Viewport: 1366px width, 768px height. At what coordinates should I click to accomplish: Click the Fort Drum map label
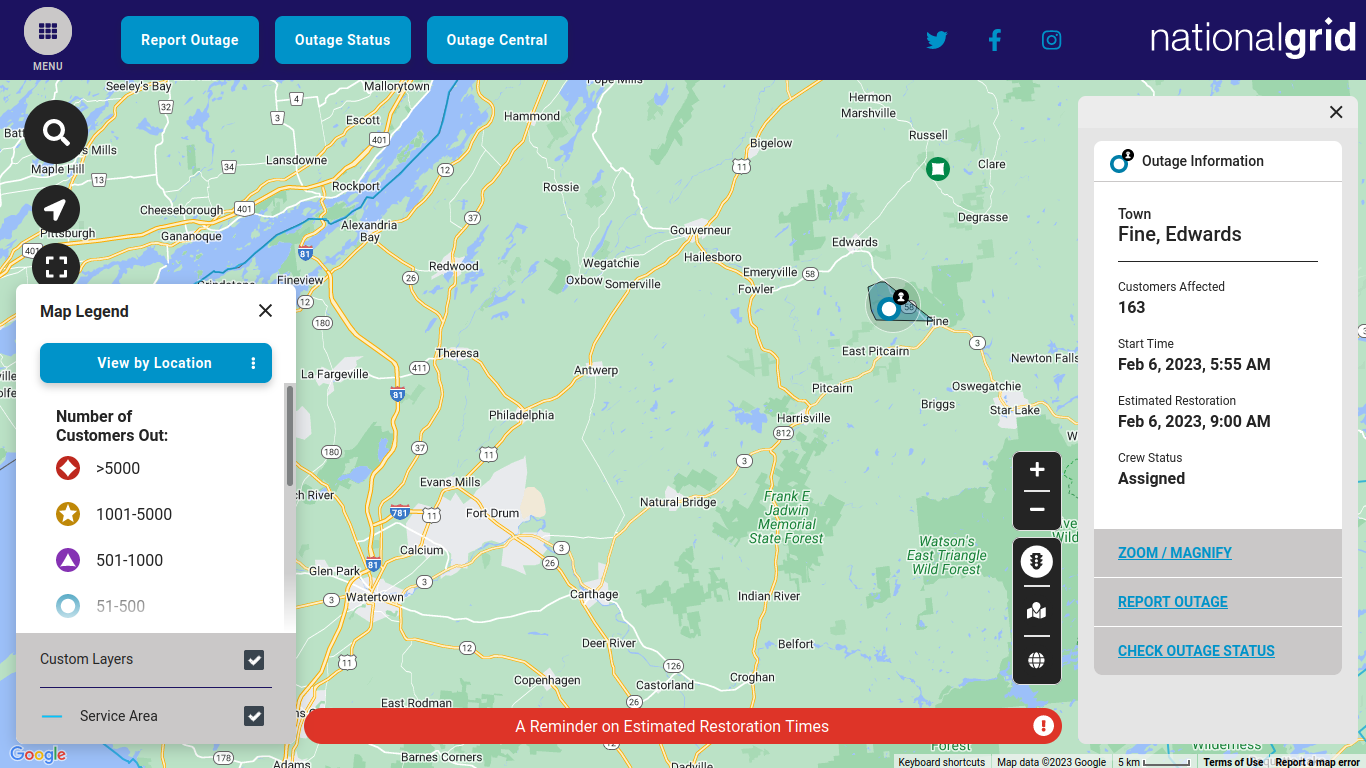[x=493, y=513]
